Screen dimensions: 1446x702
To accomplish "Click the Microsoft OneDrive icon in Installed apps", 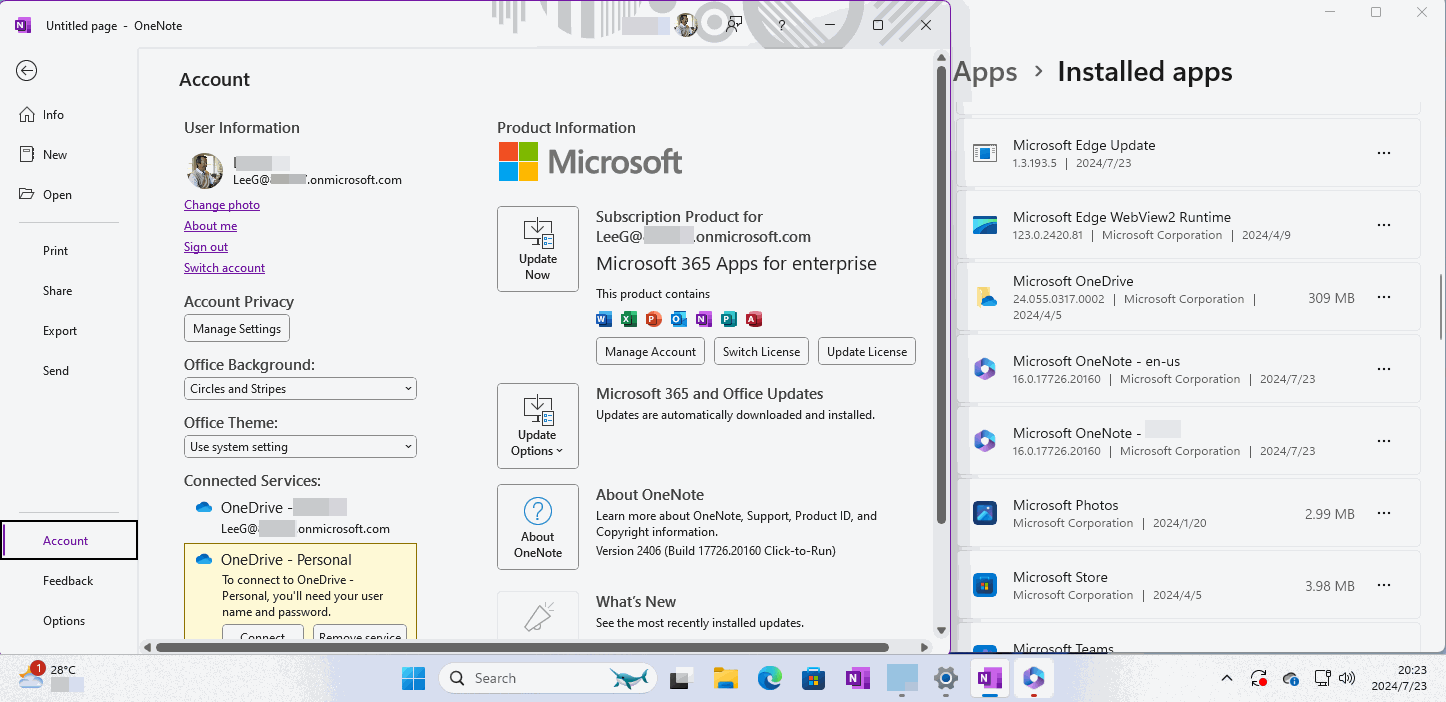I will (x=985, y=297).
